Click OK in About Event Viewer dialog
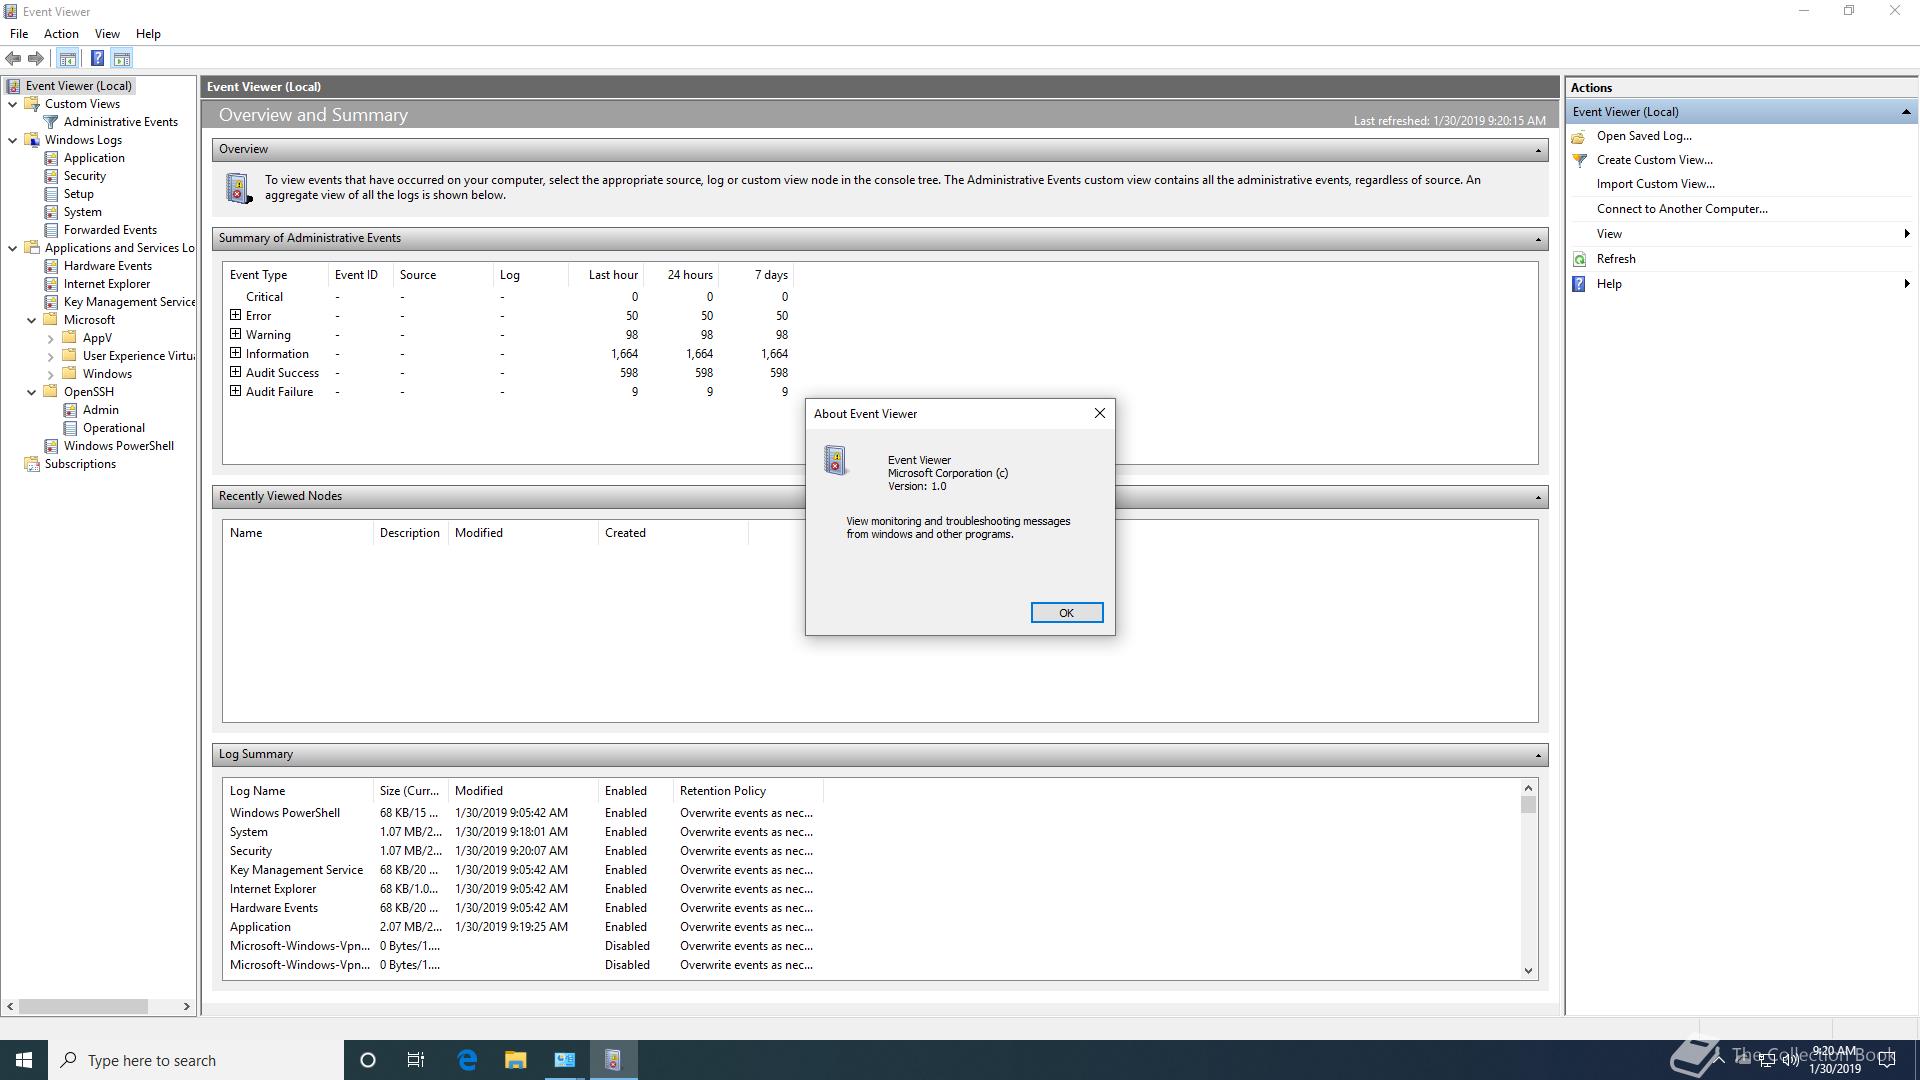 pyautogui.click(x=1066, y=613)
